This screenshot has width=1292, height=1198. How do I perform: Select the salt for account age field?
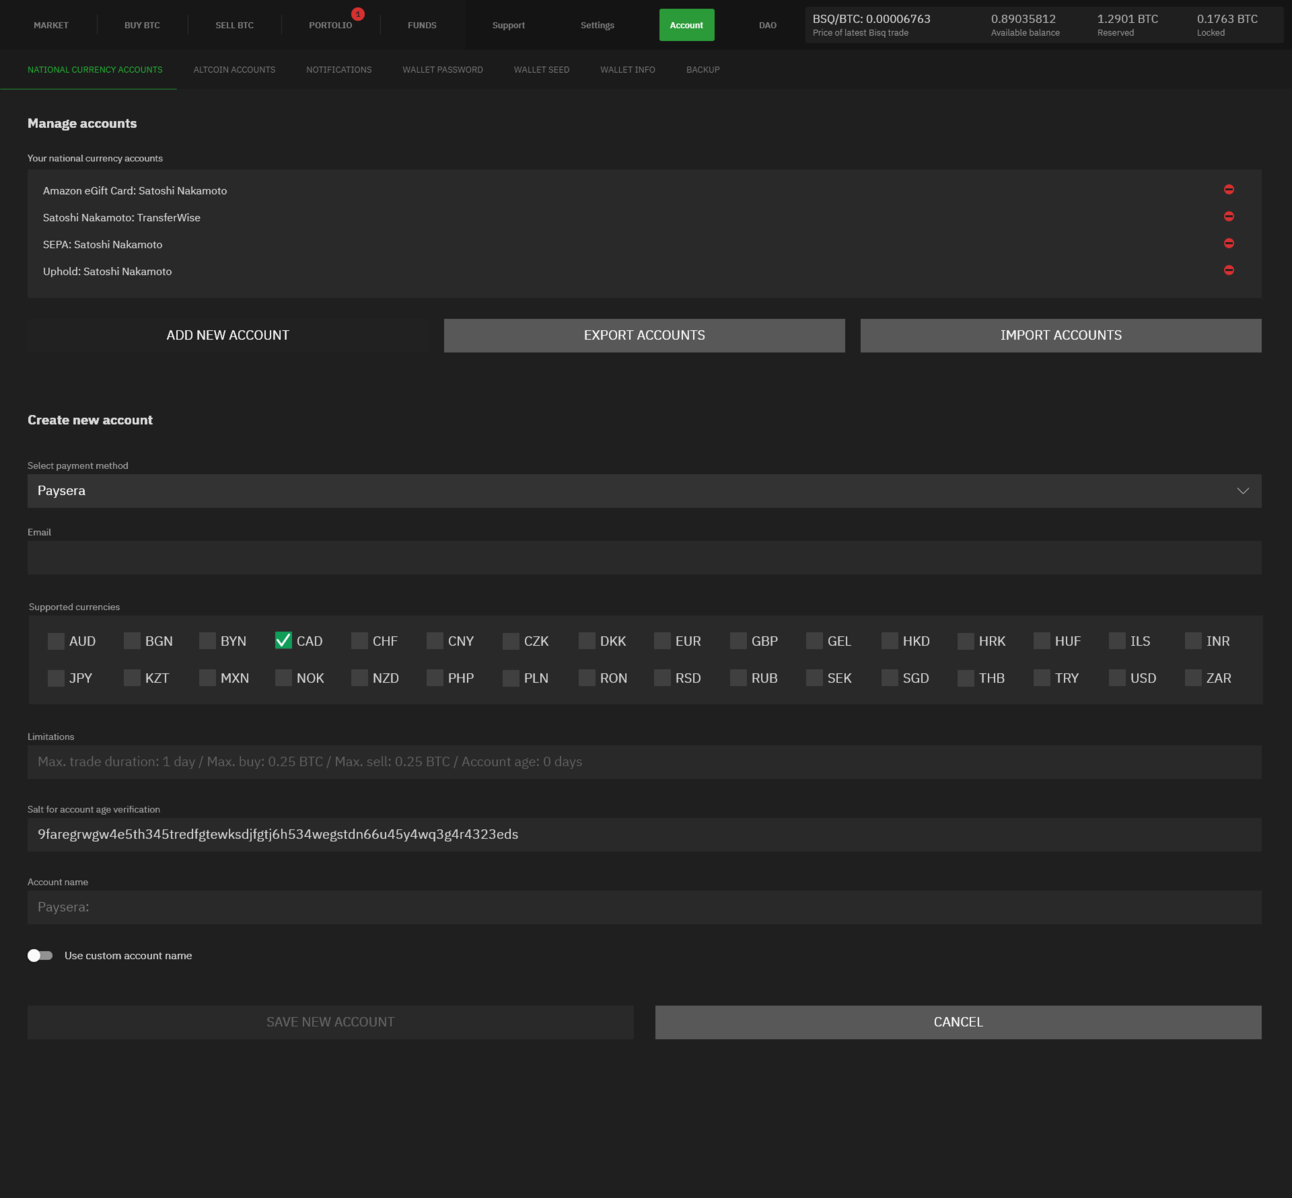(x=644, y=835)
